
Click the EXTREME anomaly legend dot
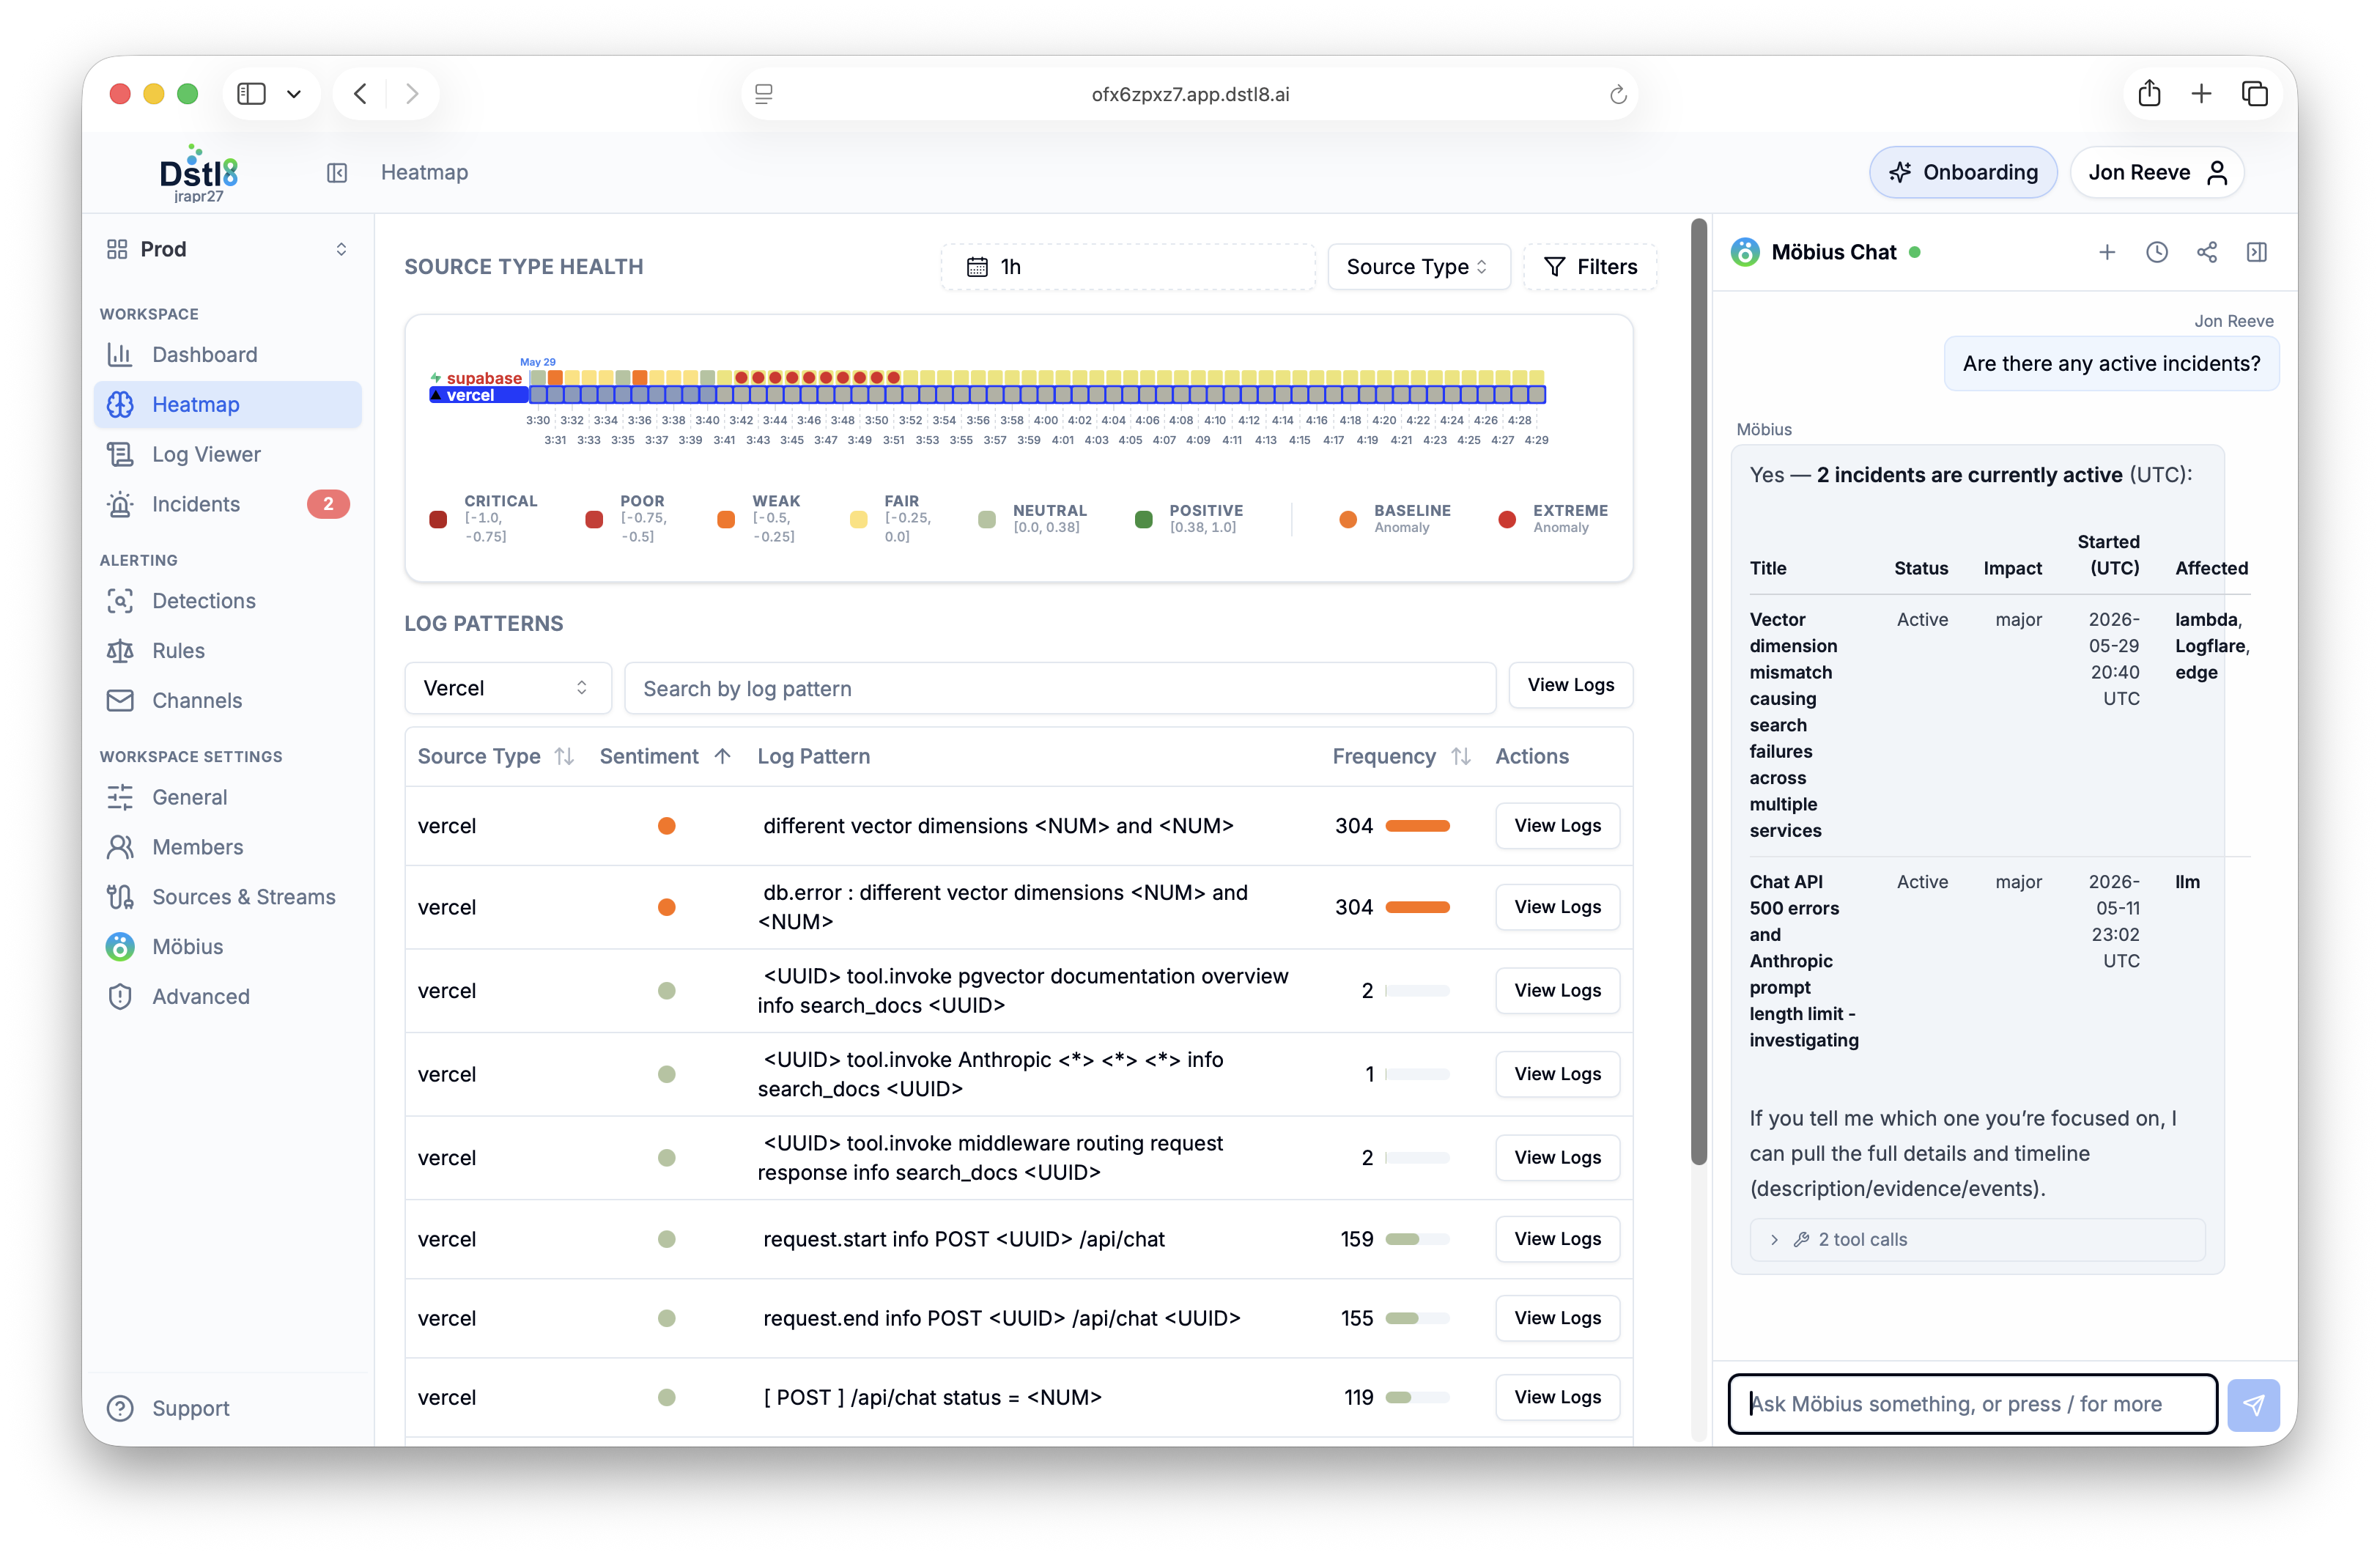click(1507, 520)
